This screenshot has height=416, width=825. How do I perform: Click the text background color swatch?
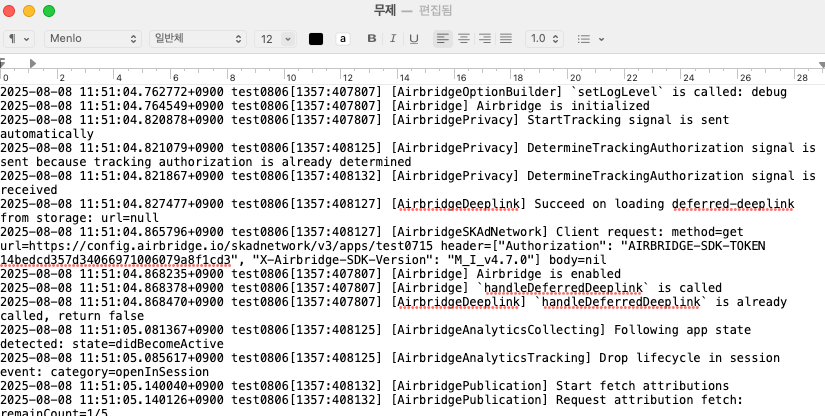pos(343,39)
